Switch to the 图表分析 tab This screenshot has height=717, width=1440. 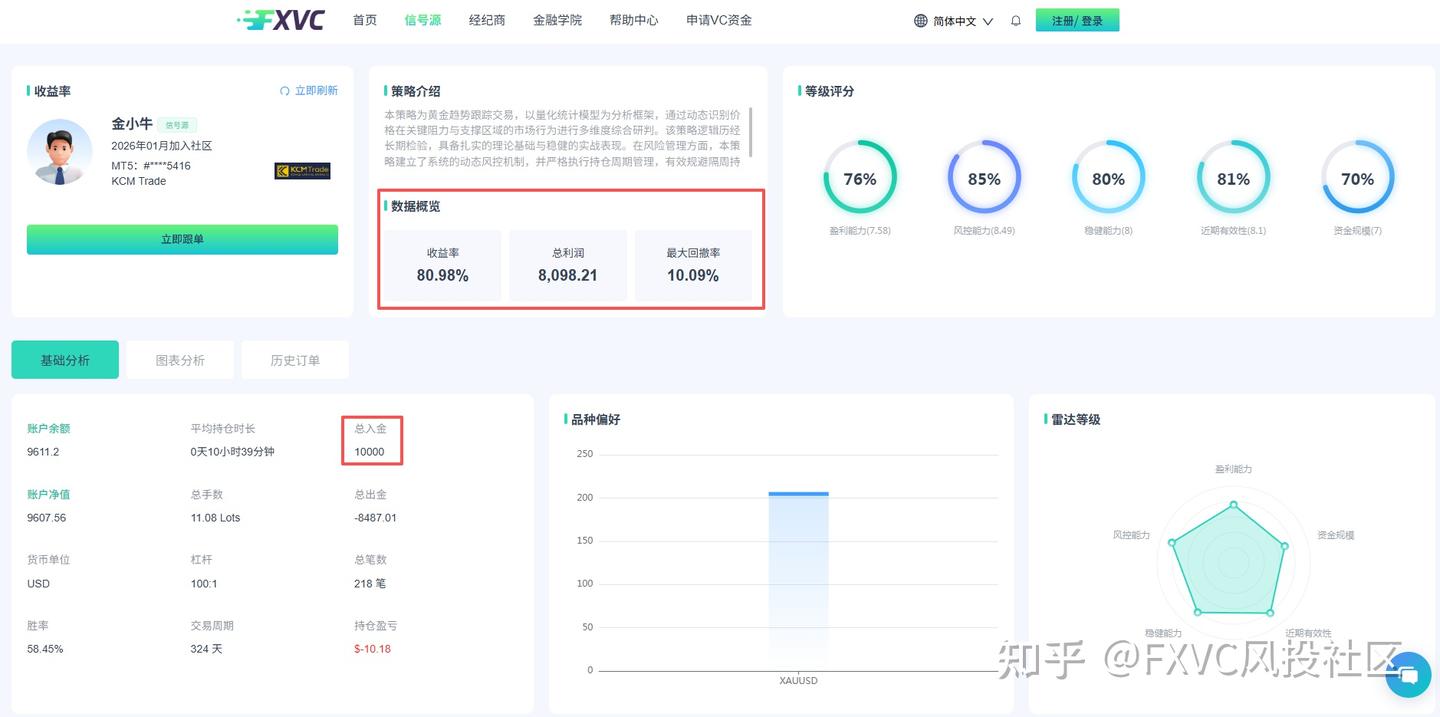coord(180,359)
